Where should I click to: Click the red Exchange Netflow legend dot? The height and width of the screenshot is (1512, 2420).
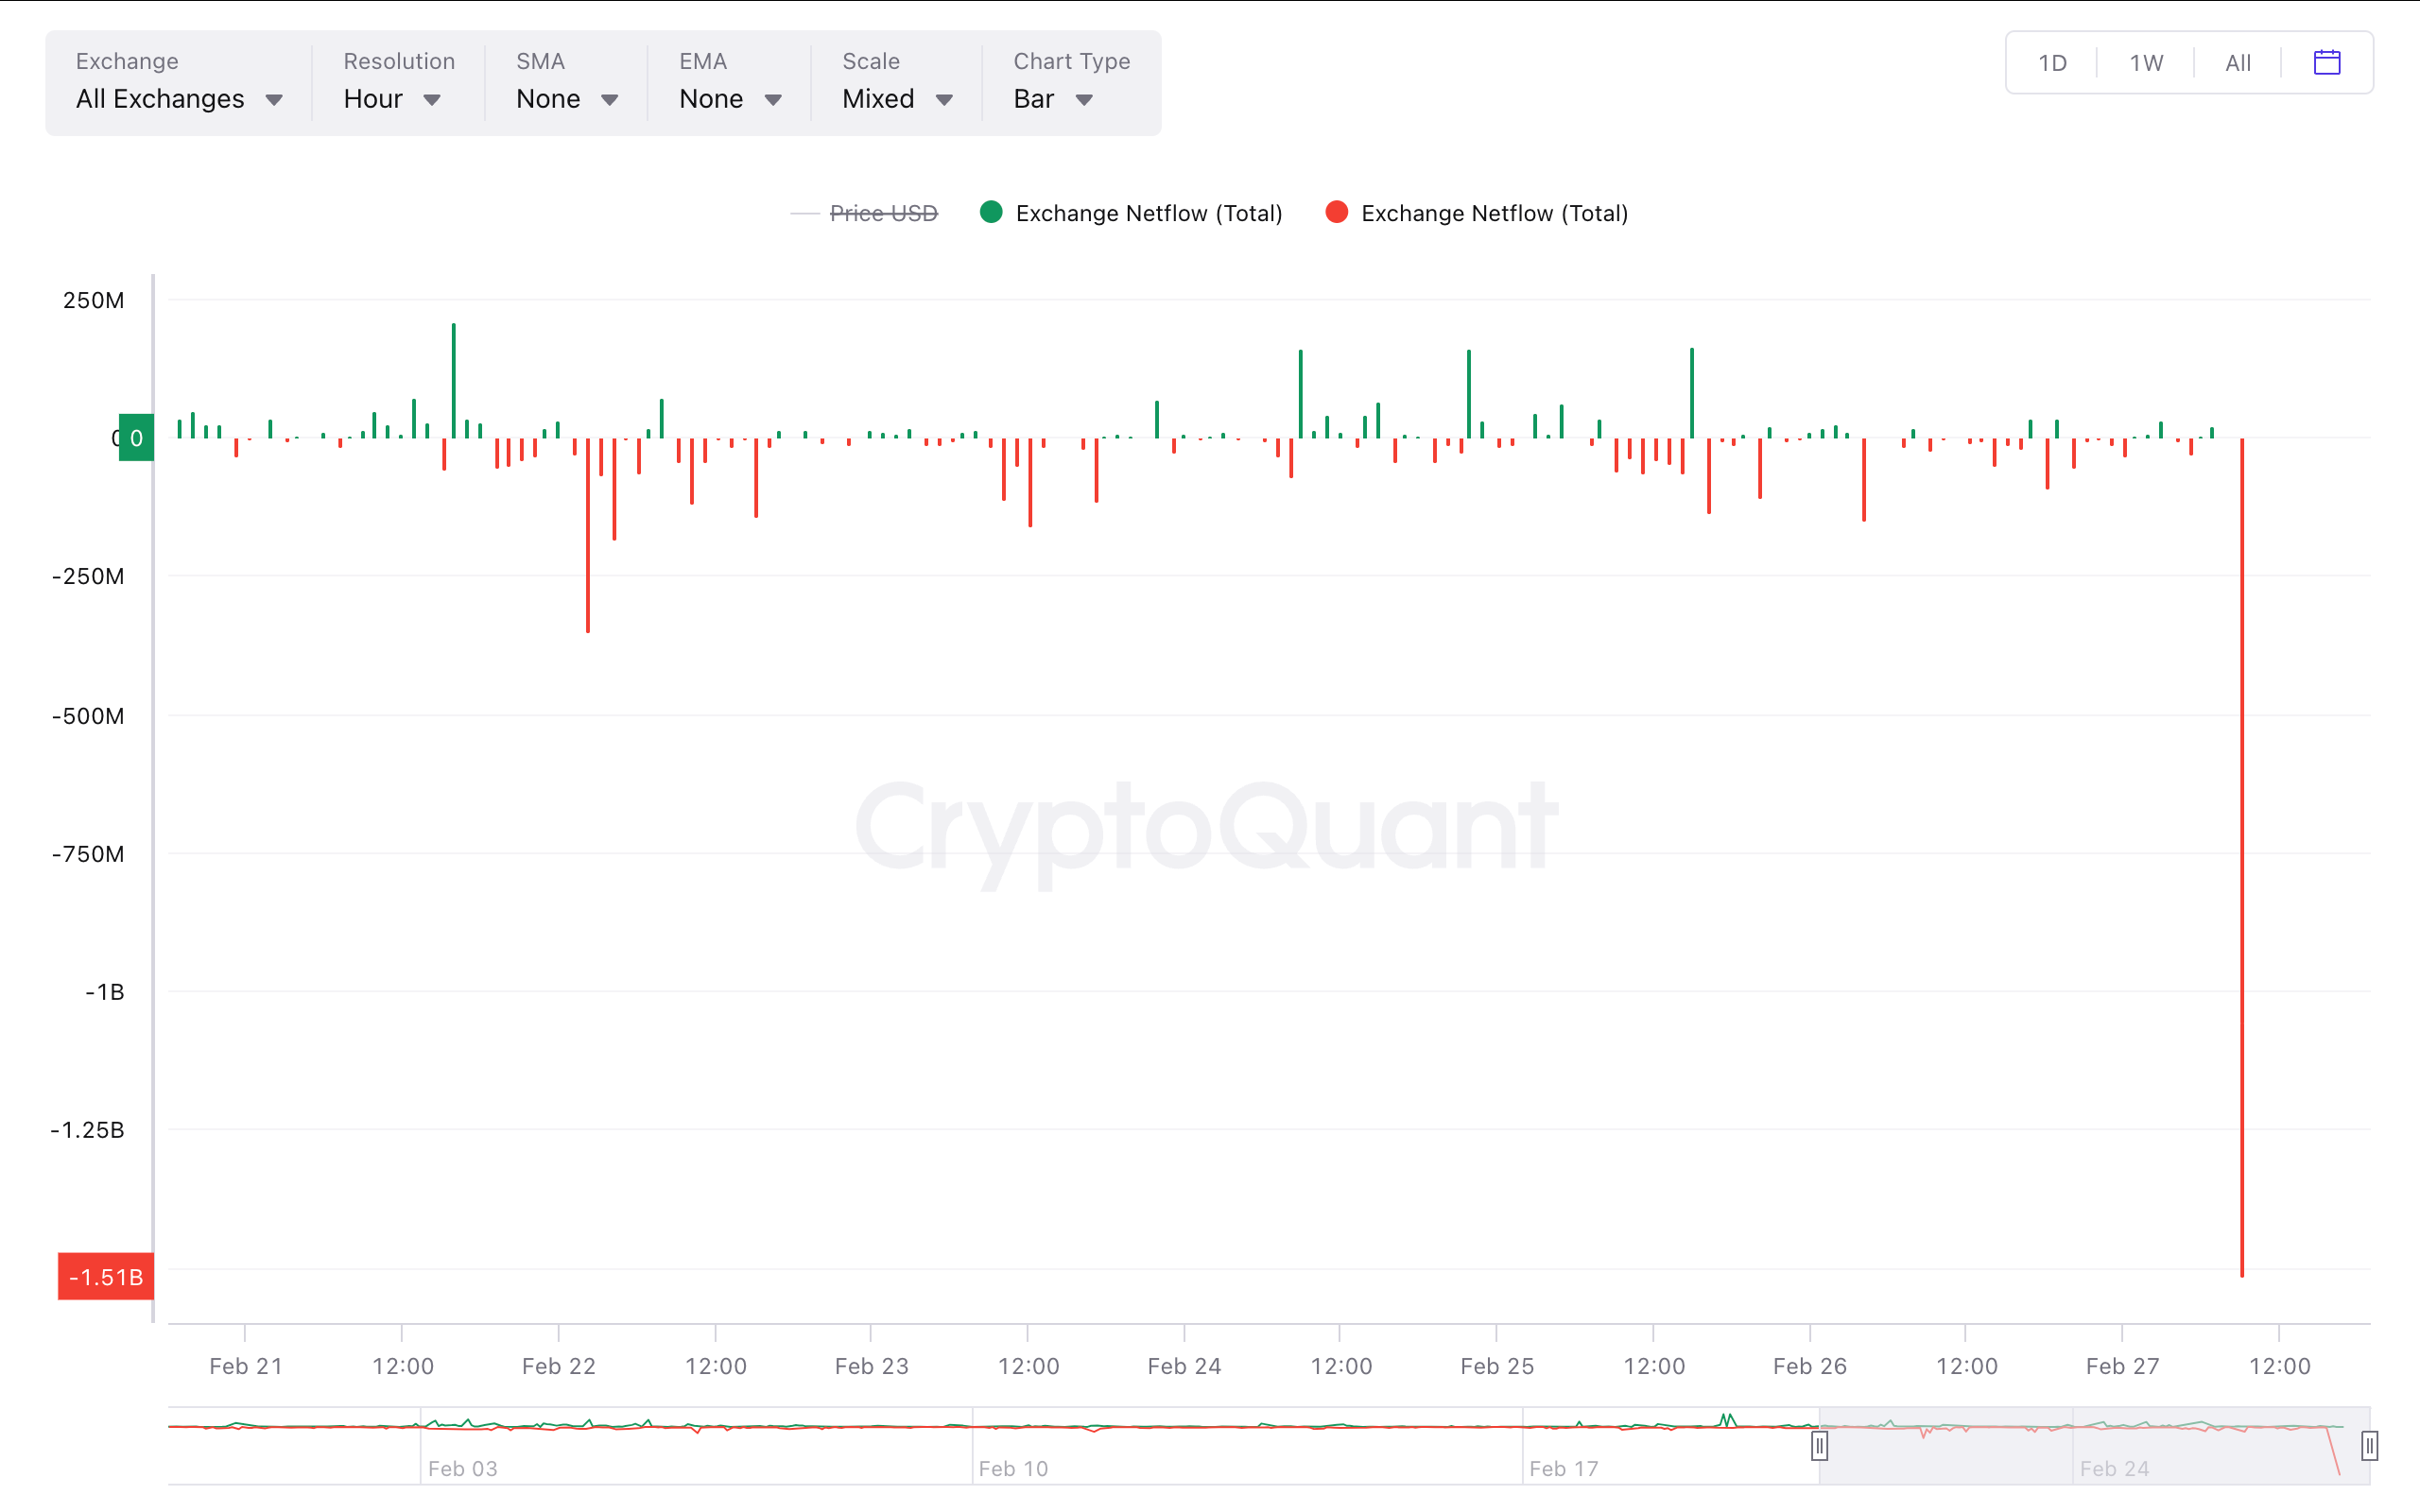click(1336, 212)
